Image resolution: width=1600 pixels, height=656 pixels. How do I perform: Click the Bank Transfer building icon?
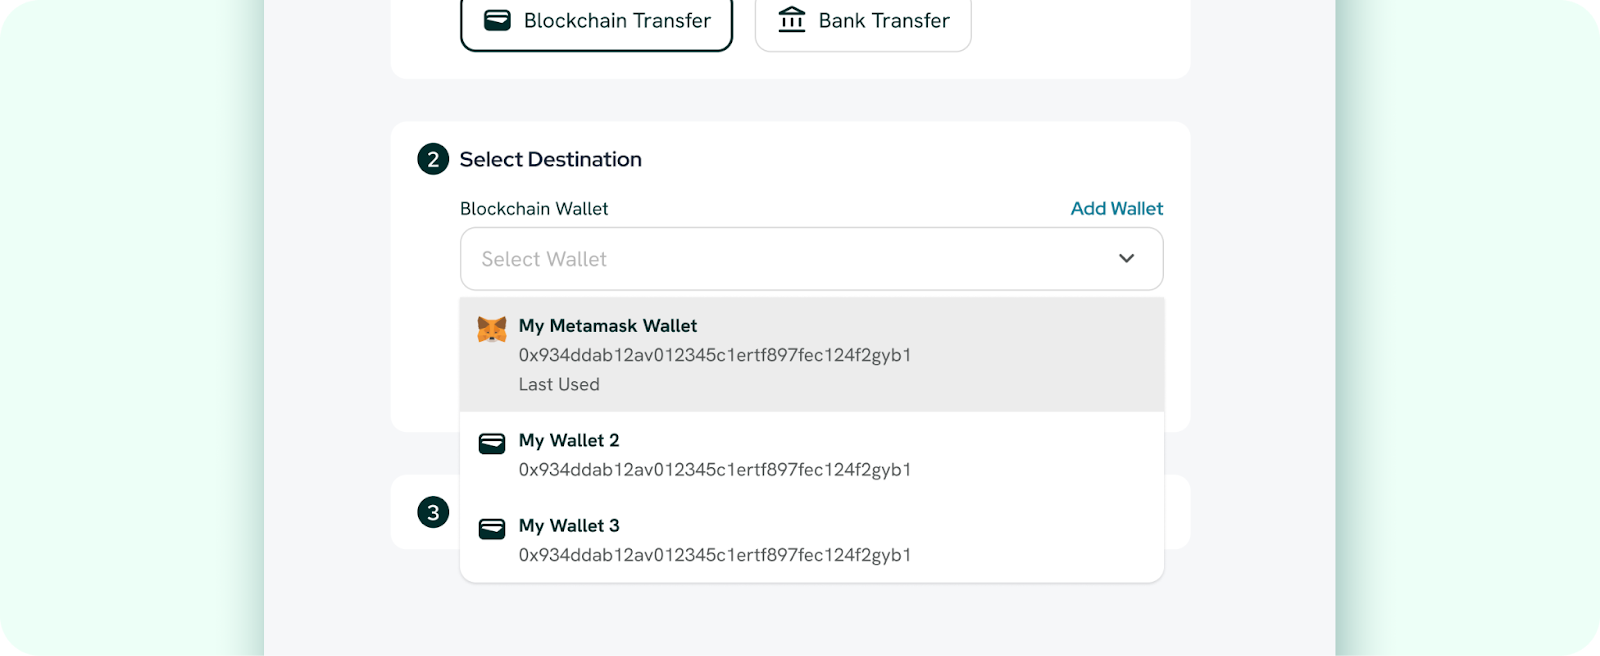[x=792, y=20]
